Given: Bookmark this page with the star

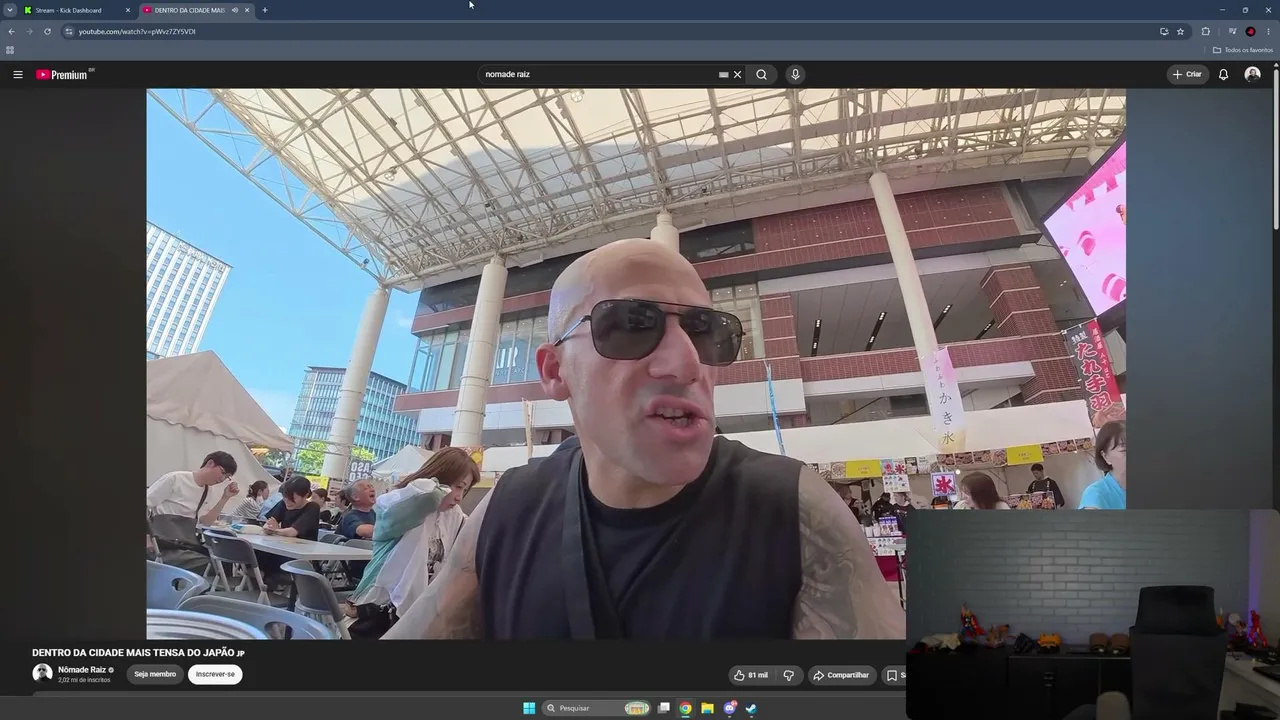Looking at the screenshot, I should (1180, 31).
